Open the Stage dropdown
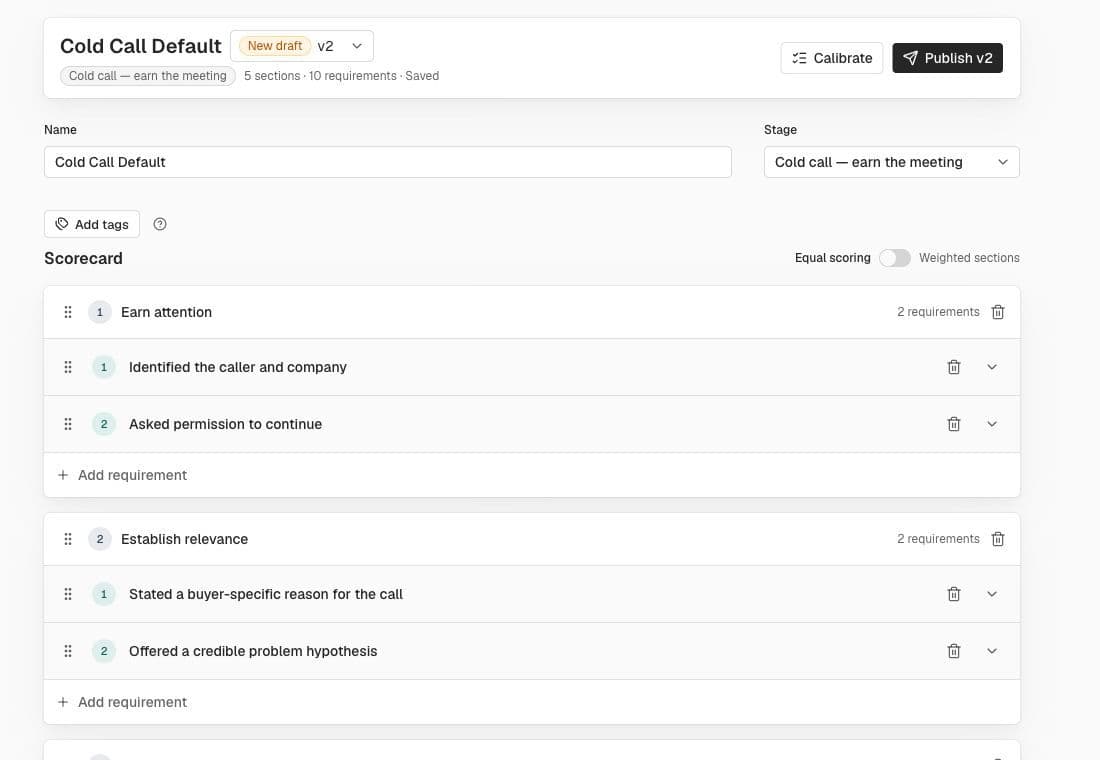Viewport: 1100px width, 760px height. click(x=891, y=162)
